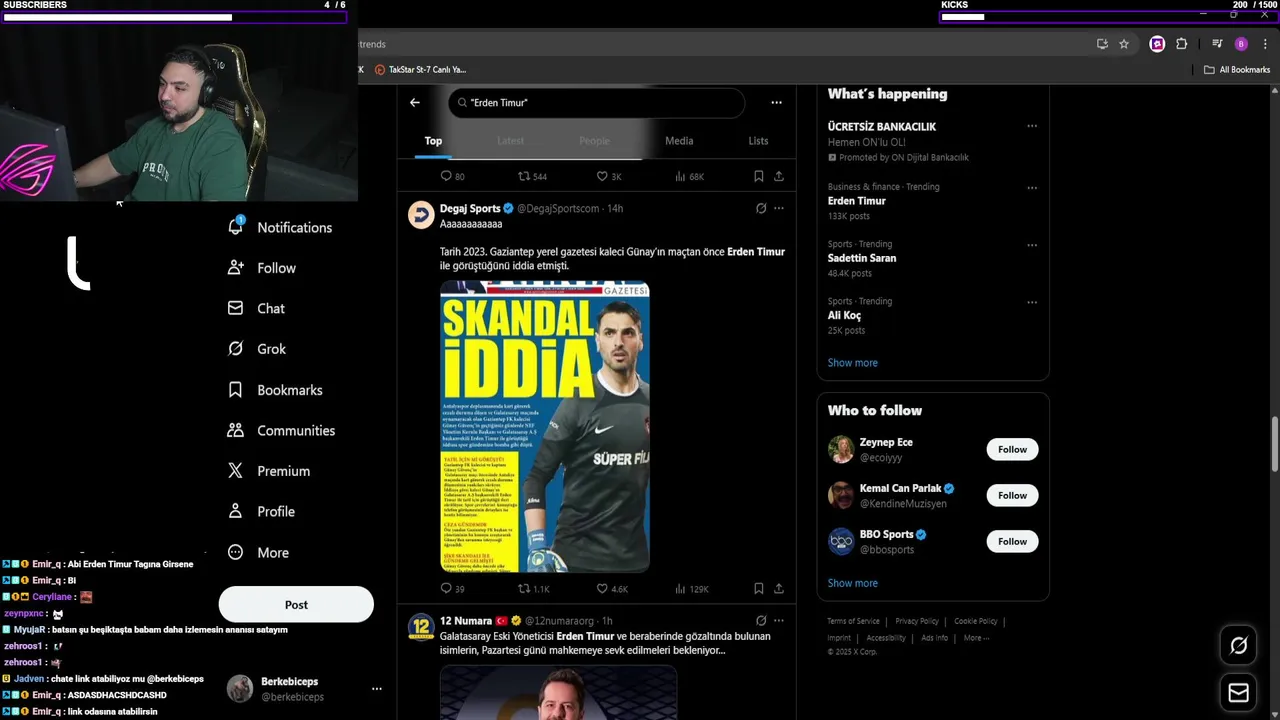Open more options for Sadettin Saran trend
Viewport: 1280px width, 720px height.
coord(1032,244)
